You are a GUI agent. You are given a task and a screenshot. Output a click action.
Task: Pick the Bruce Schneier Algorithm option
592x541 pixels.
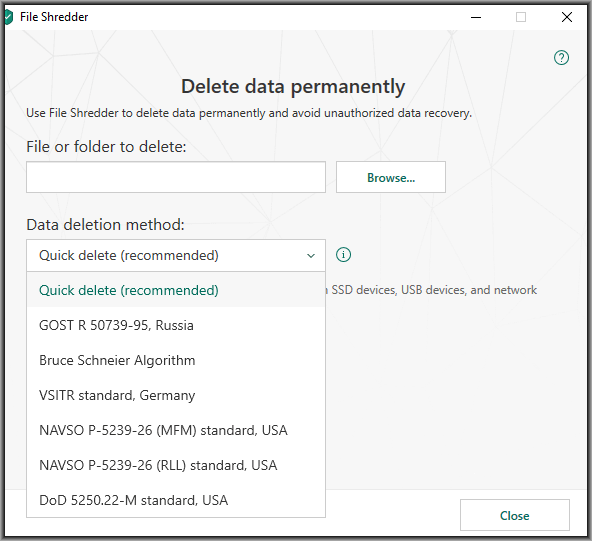click(x=176, y=360)
